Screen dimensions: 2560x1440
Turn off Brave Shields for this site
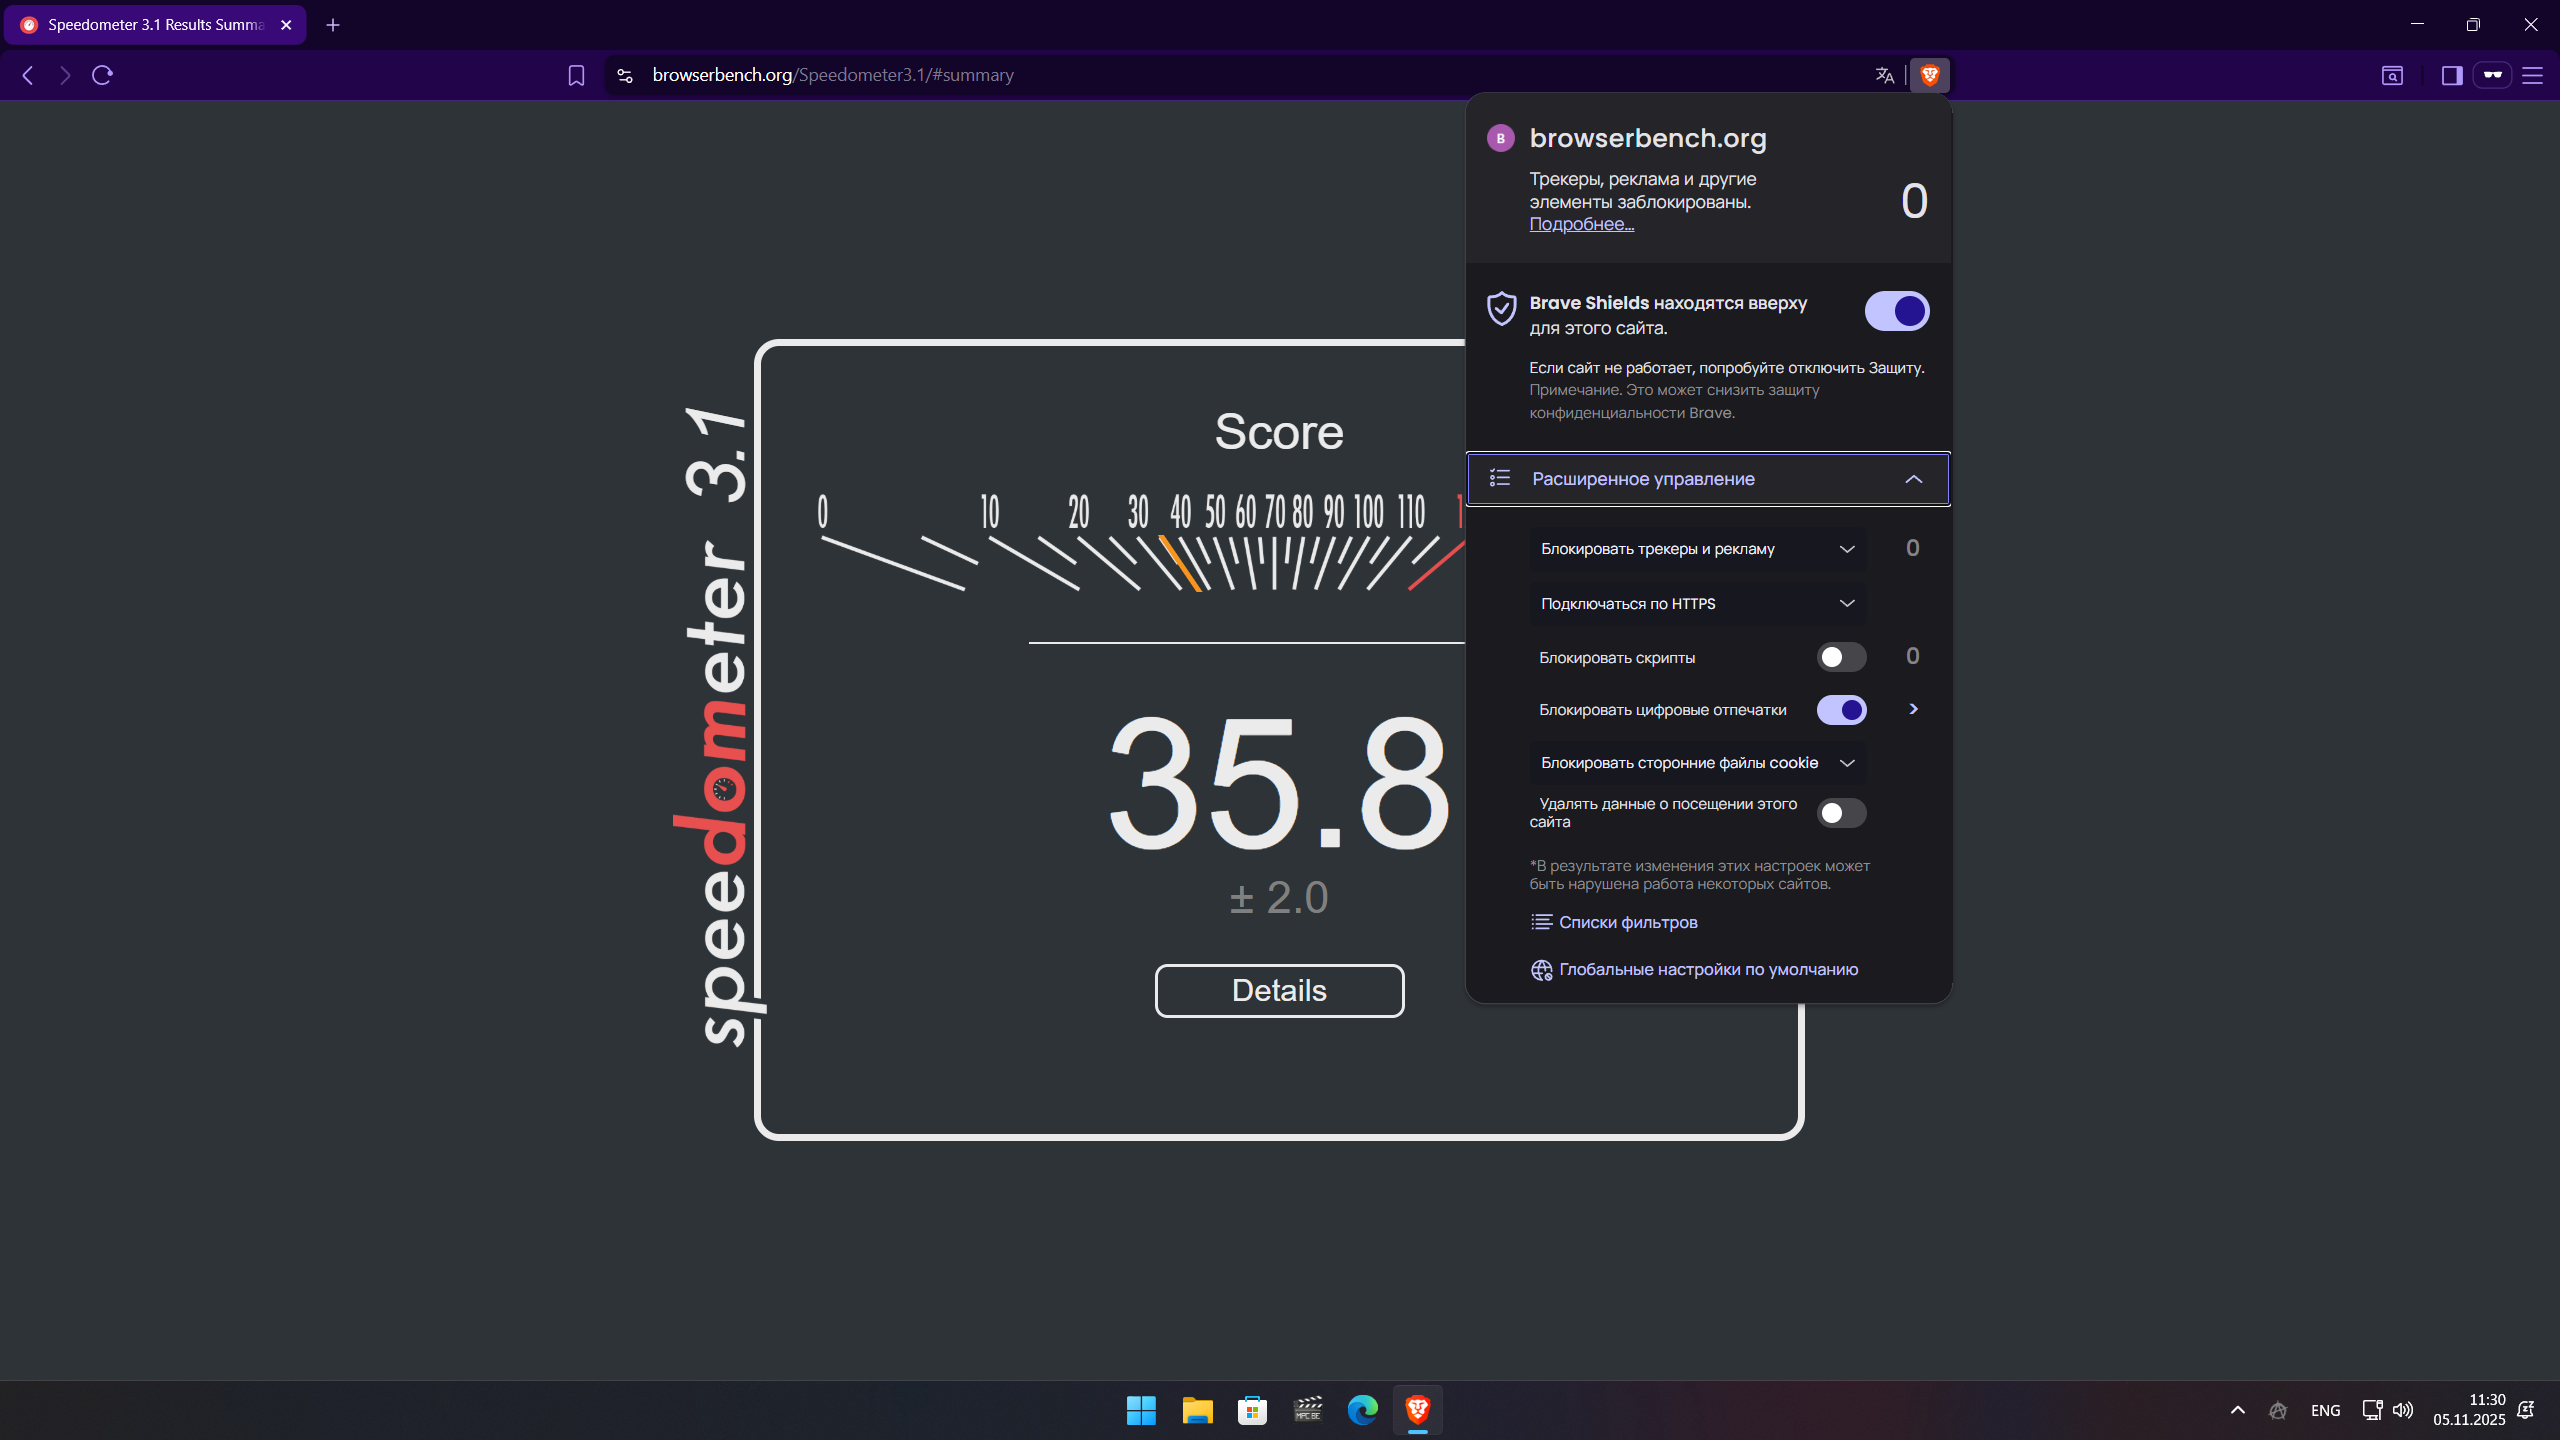tap(1896, 311)
